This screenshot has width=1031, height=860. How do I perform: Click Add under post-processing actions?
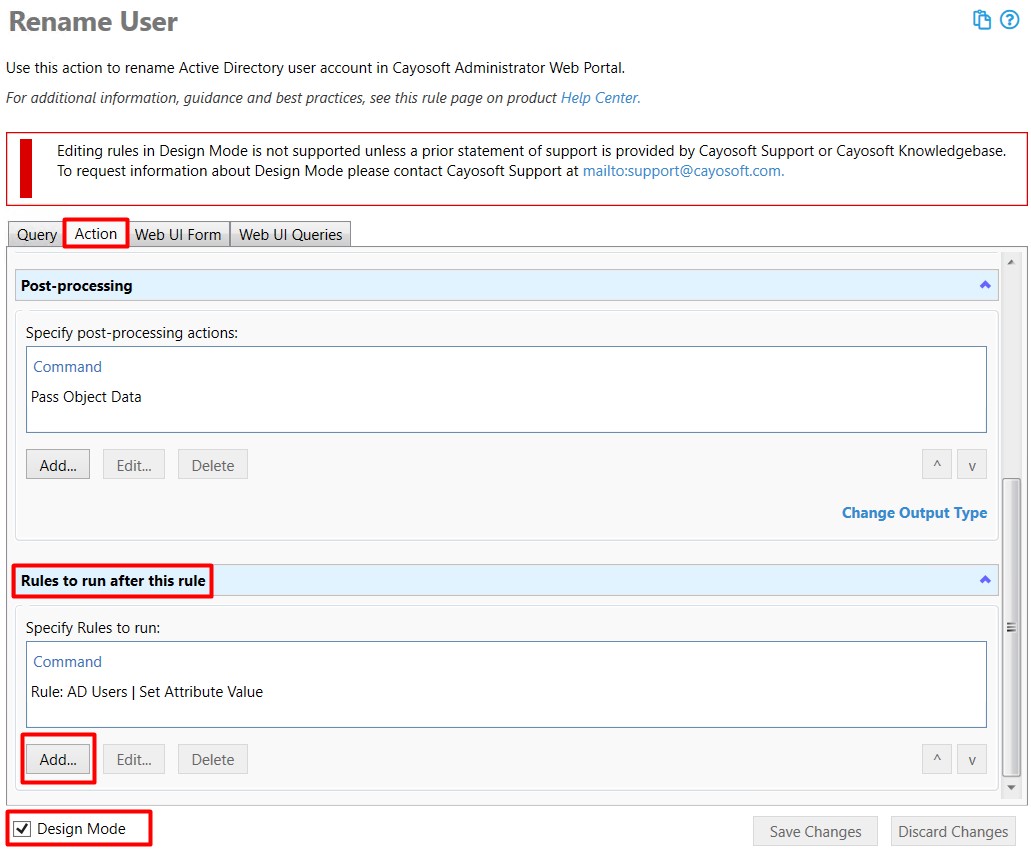point(58,465)
